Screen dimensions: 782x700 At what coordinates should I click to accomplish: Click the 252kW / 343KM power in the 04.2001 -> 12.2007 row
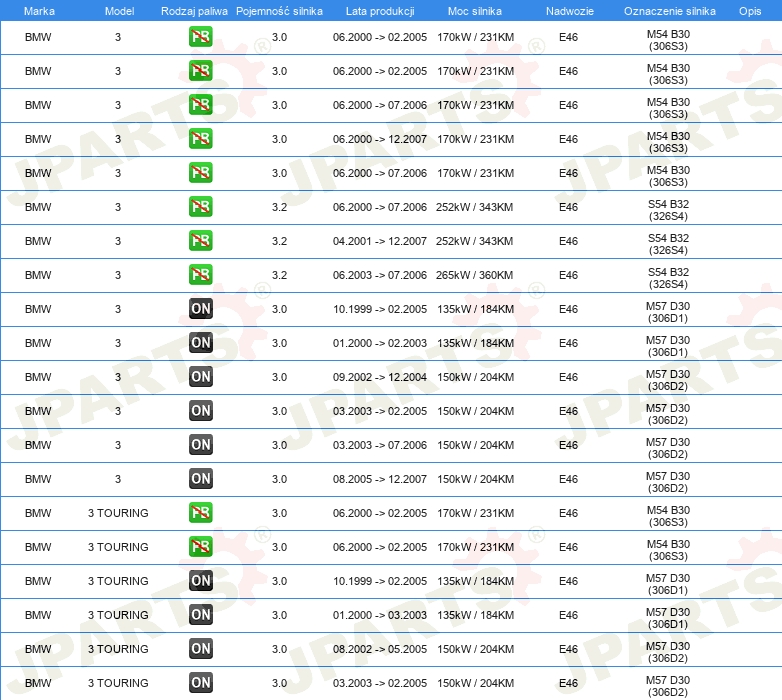click(x=474, y=241)
